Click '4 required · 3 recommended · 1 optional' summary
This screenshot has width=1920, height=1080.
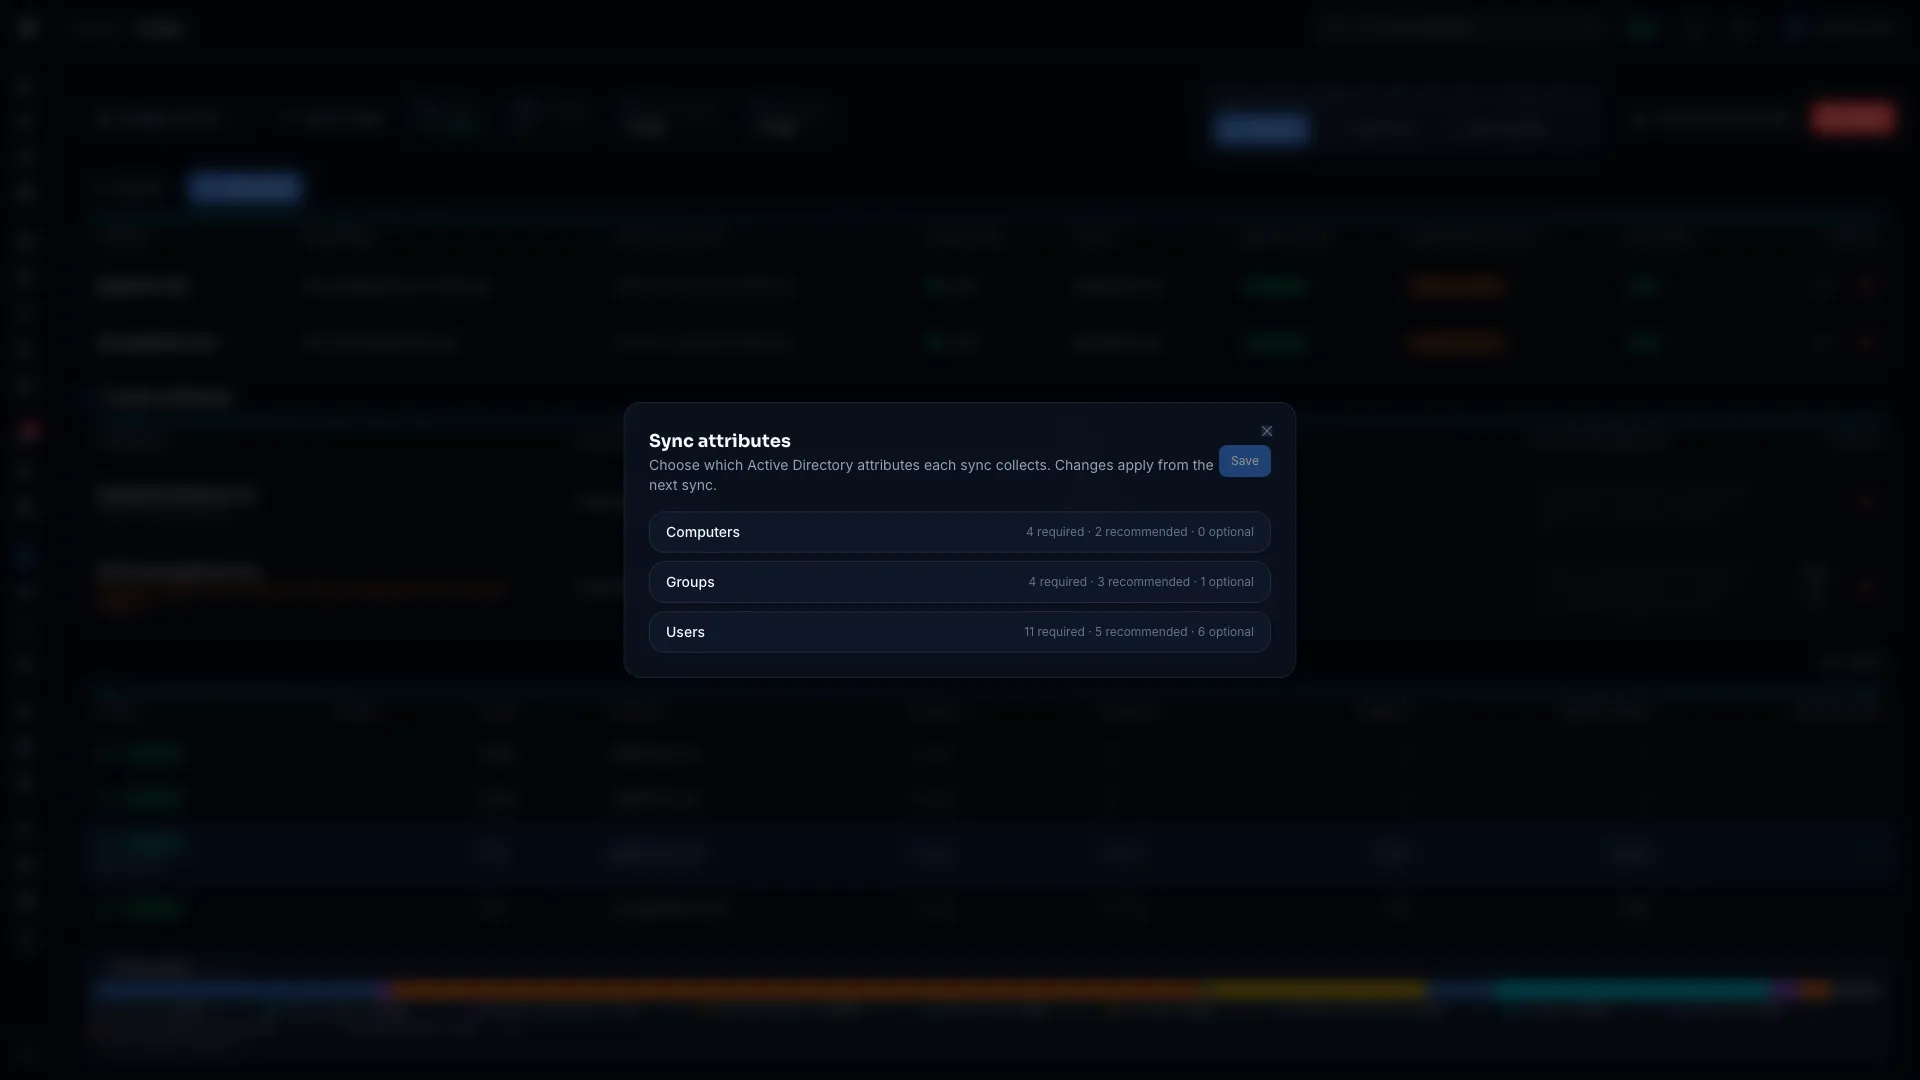(1140, 582)
